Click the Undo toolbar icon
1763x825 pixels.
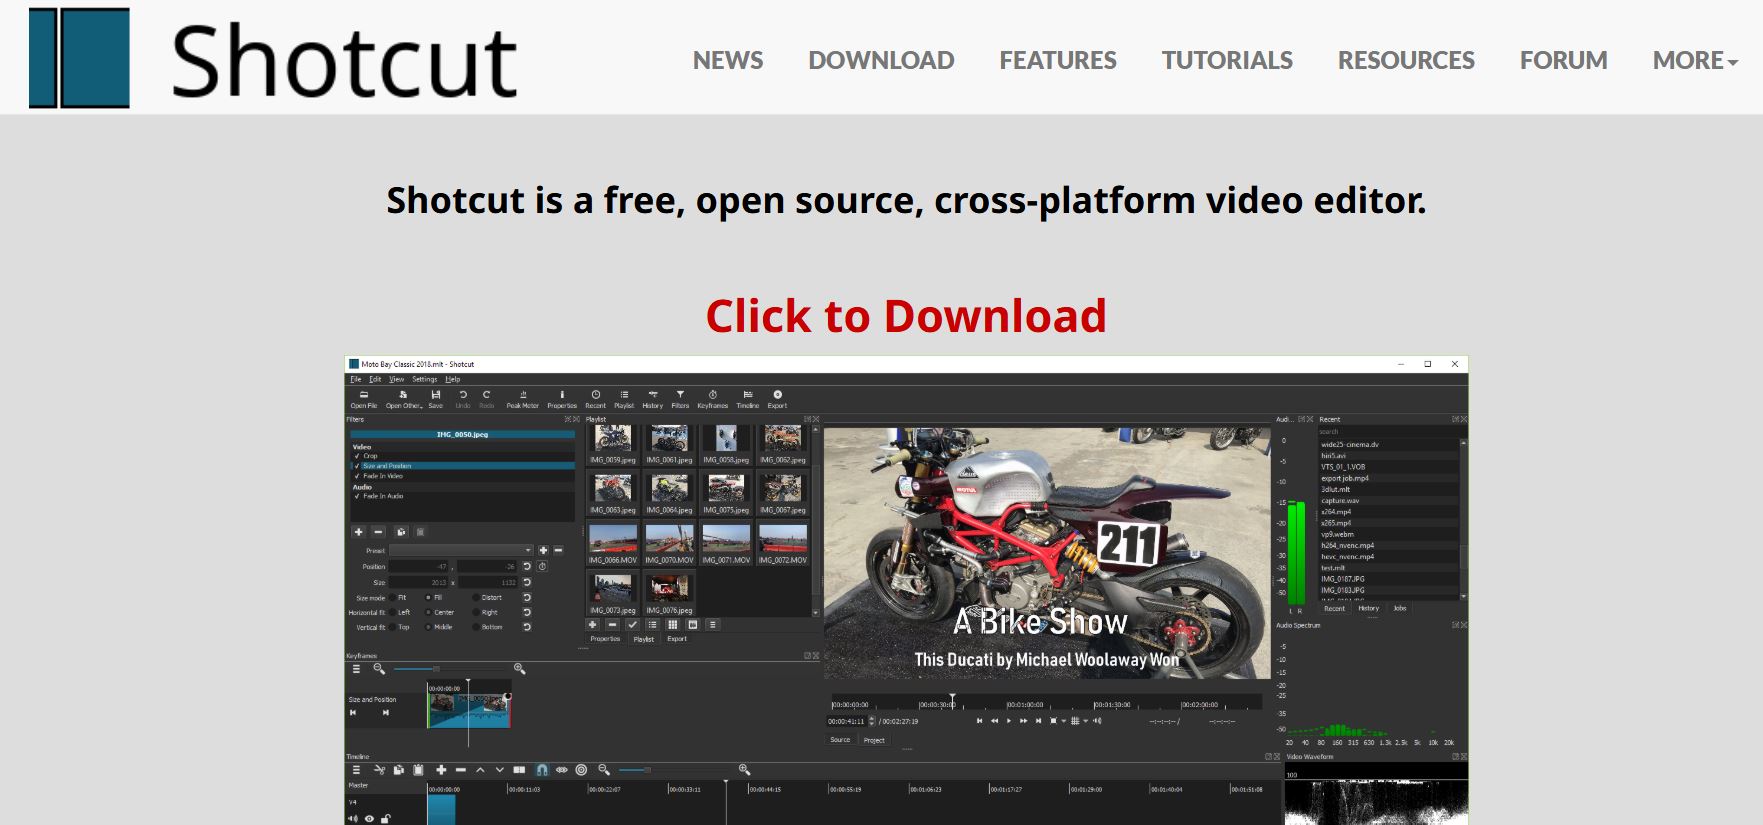[x=462, y=399]
